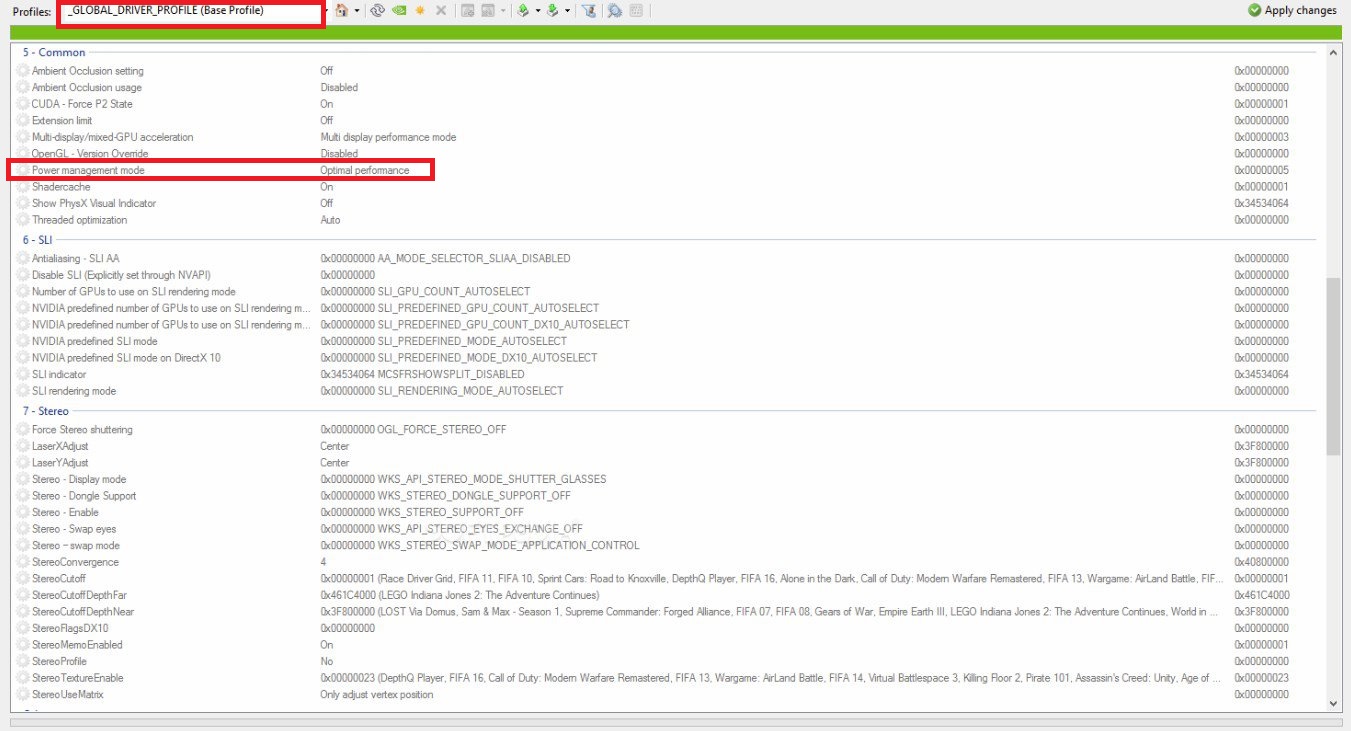
Task: Click the gear icon beside Ambient Occlusion setting
Action: [24, 71]
